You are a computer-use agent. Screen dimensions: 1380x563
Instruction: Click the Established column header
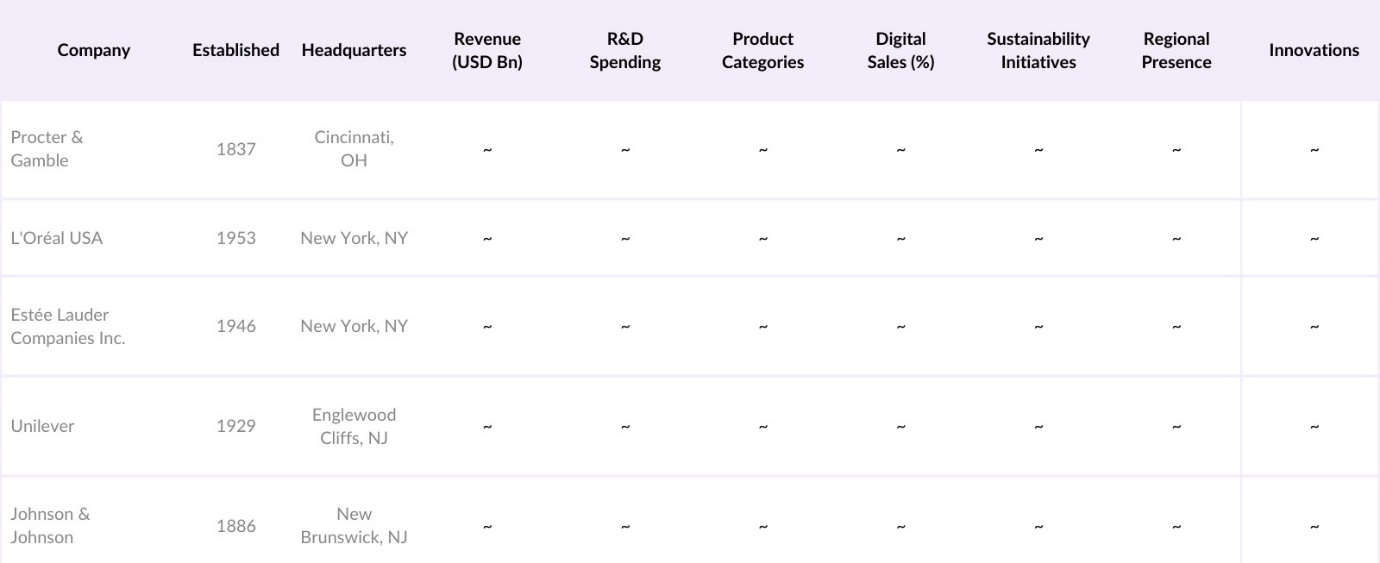(x=236, y=50)
